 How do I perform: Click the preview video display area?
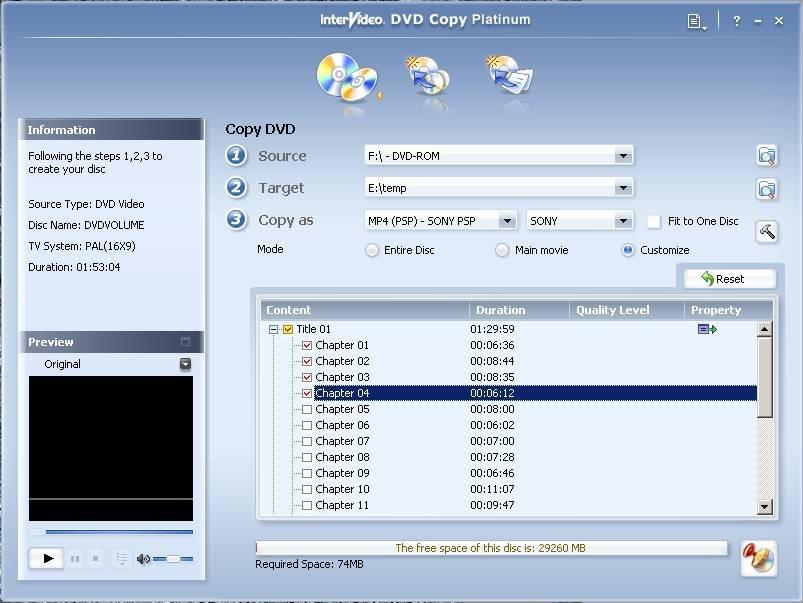tap(111, 448)
